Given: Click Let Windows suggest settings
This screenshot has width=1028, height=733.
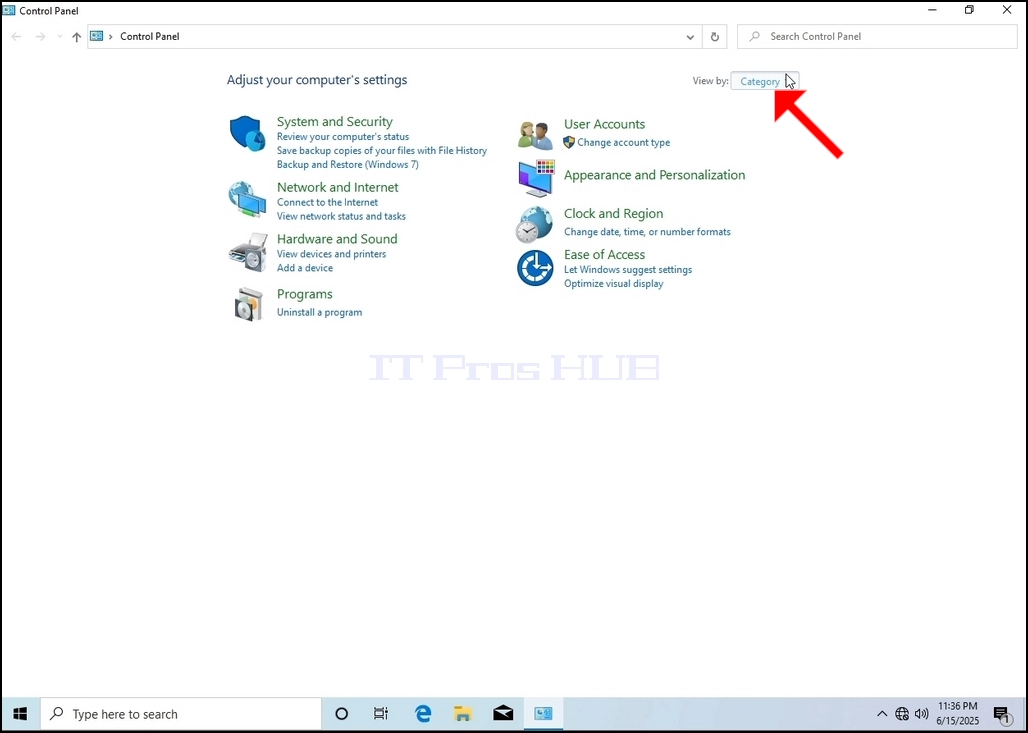Looking at the screenshot, I should click(627, 269).
